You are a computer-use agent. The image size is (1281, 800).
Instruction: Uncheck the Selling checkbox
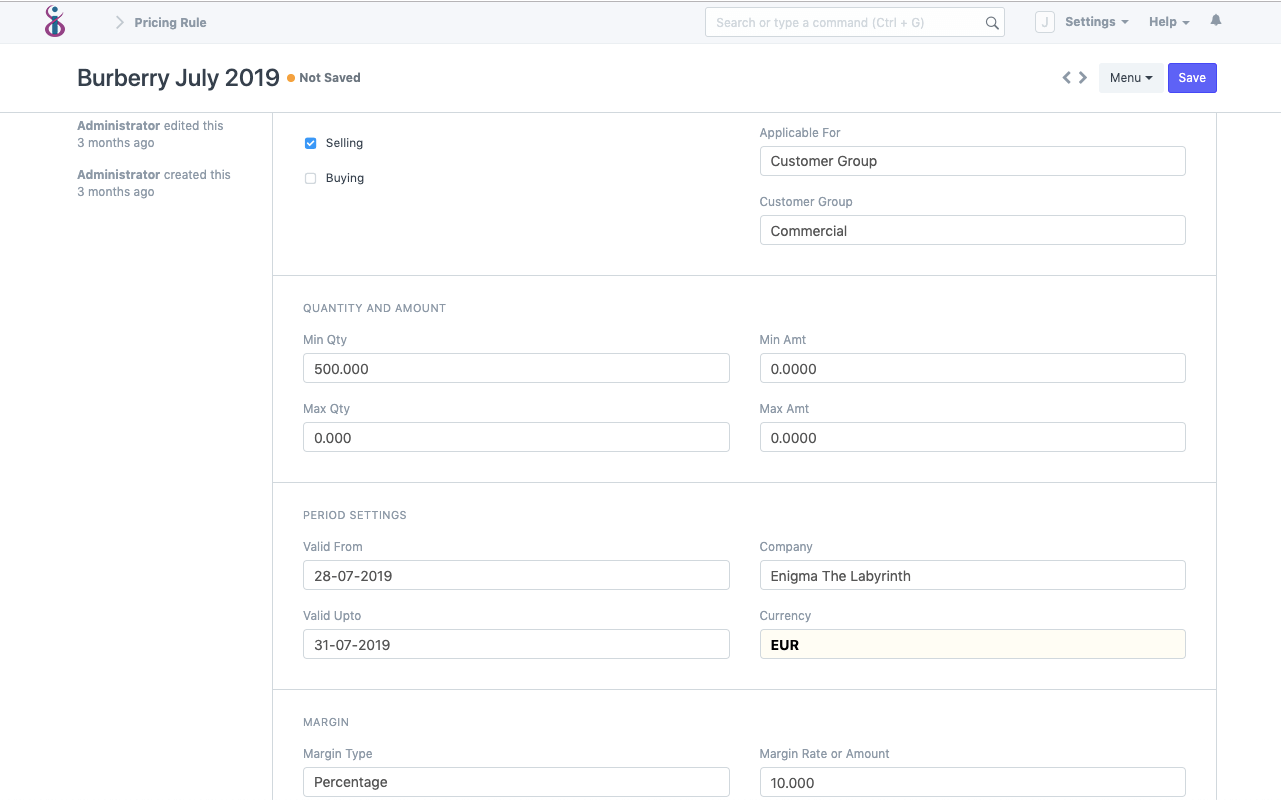[x=310, y=143]
